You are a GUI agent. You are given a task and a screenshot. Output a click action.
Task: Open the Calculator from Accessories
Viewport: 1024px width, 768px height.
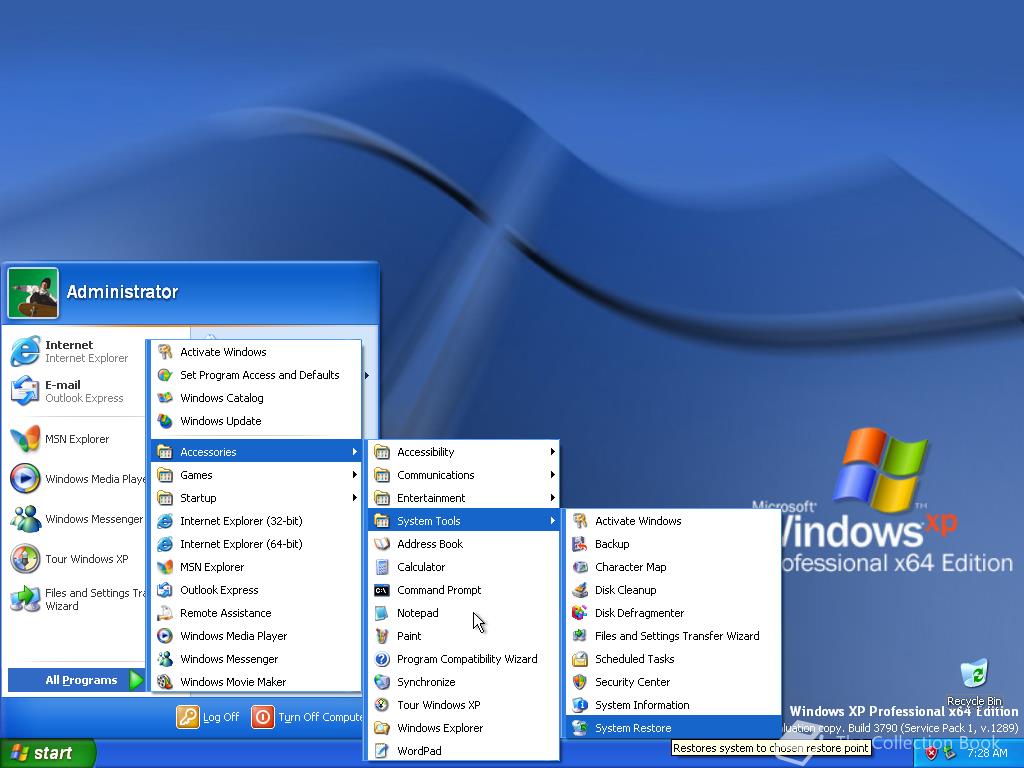[422, 567]
